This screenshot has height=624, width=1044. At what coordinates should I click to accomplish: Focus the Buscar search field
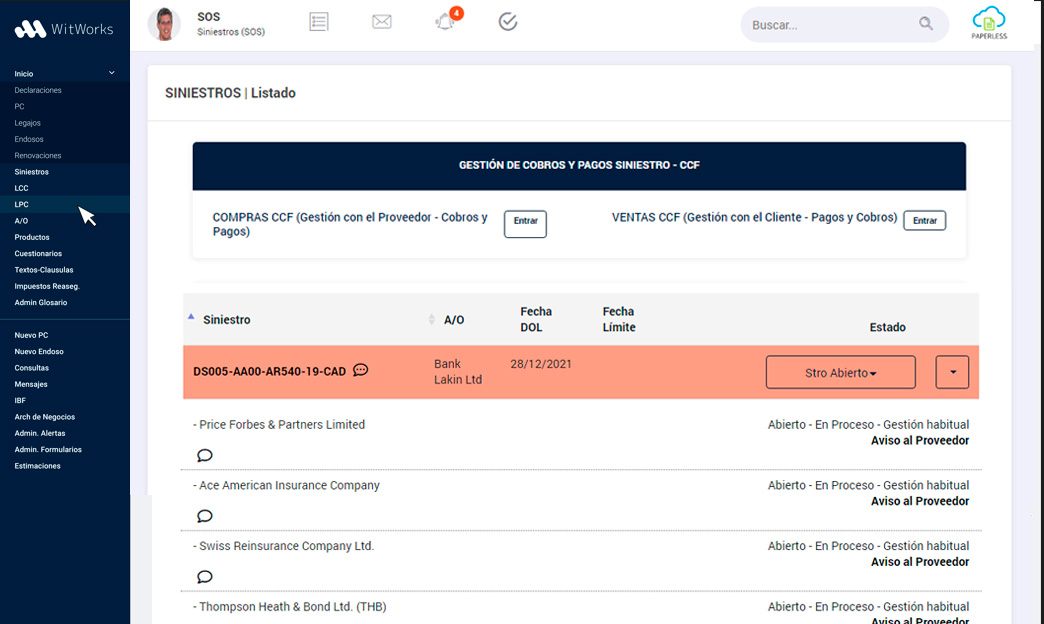[x=830, y=25]
